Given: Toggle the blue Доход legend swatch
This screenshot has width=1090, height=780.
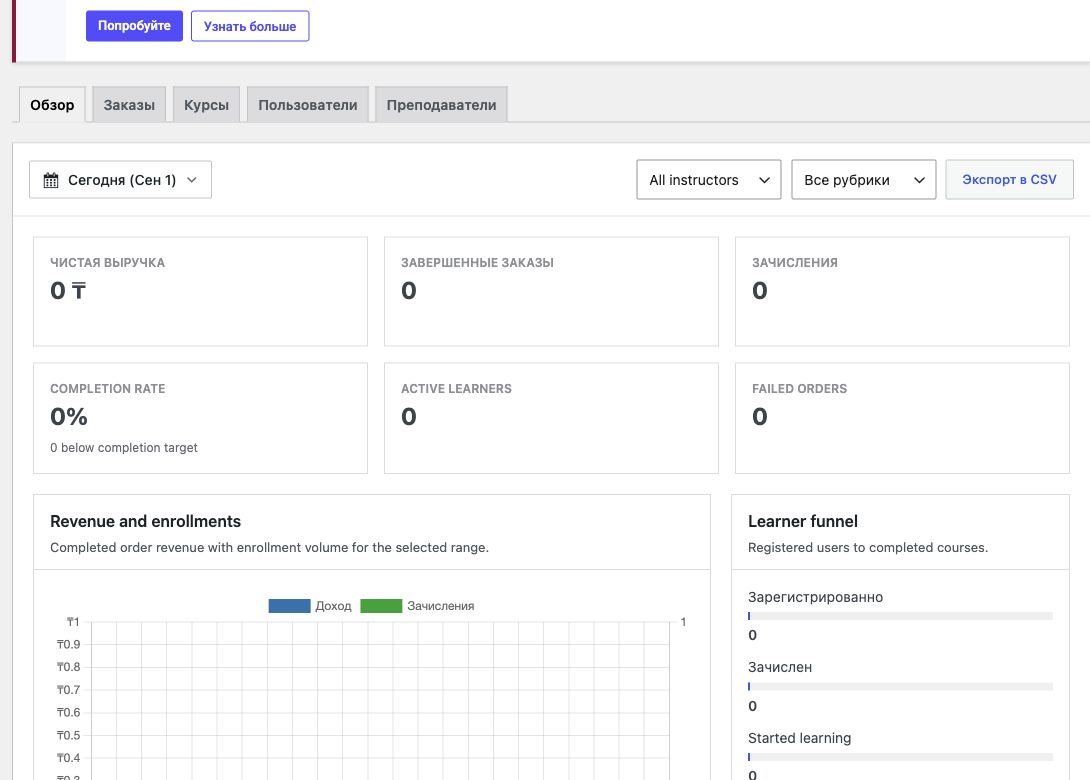Looking at the screenshot, I should pyautogui.click(x=289, y=606).
